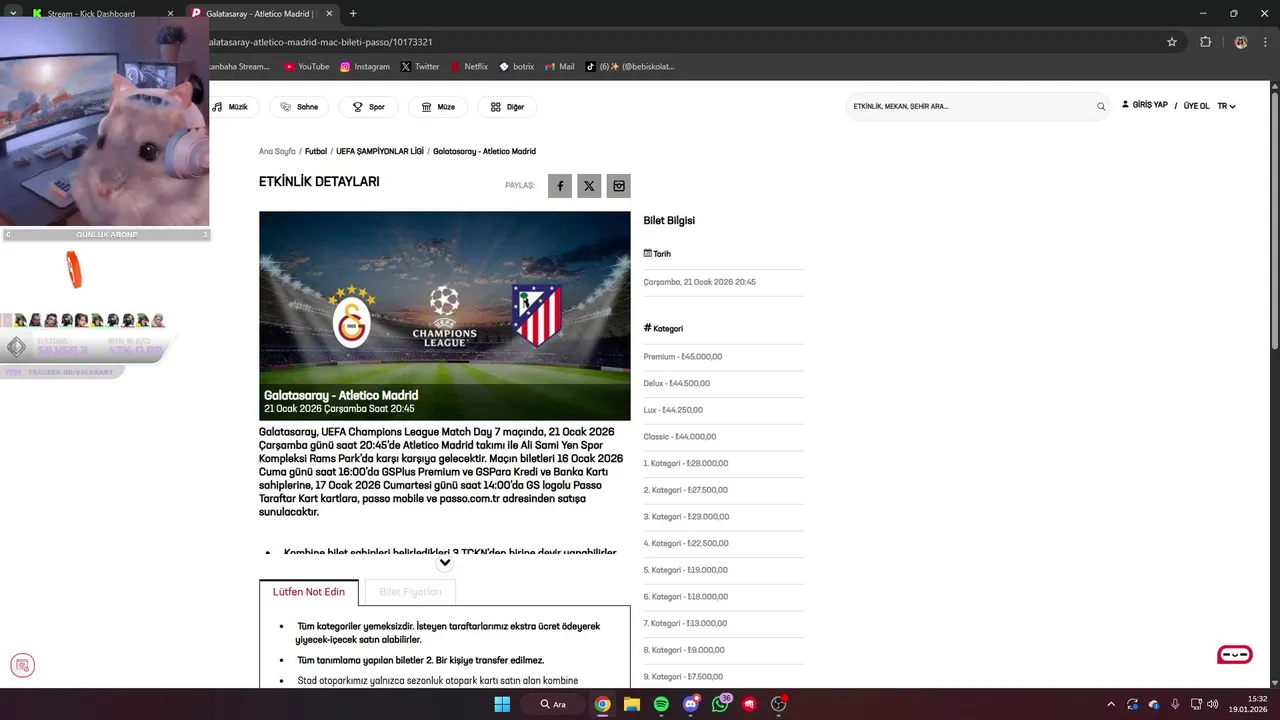
Task: Expand event description down arrow
Action: tap(445, 563)
